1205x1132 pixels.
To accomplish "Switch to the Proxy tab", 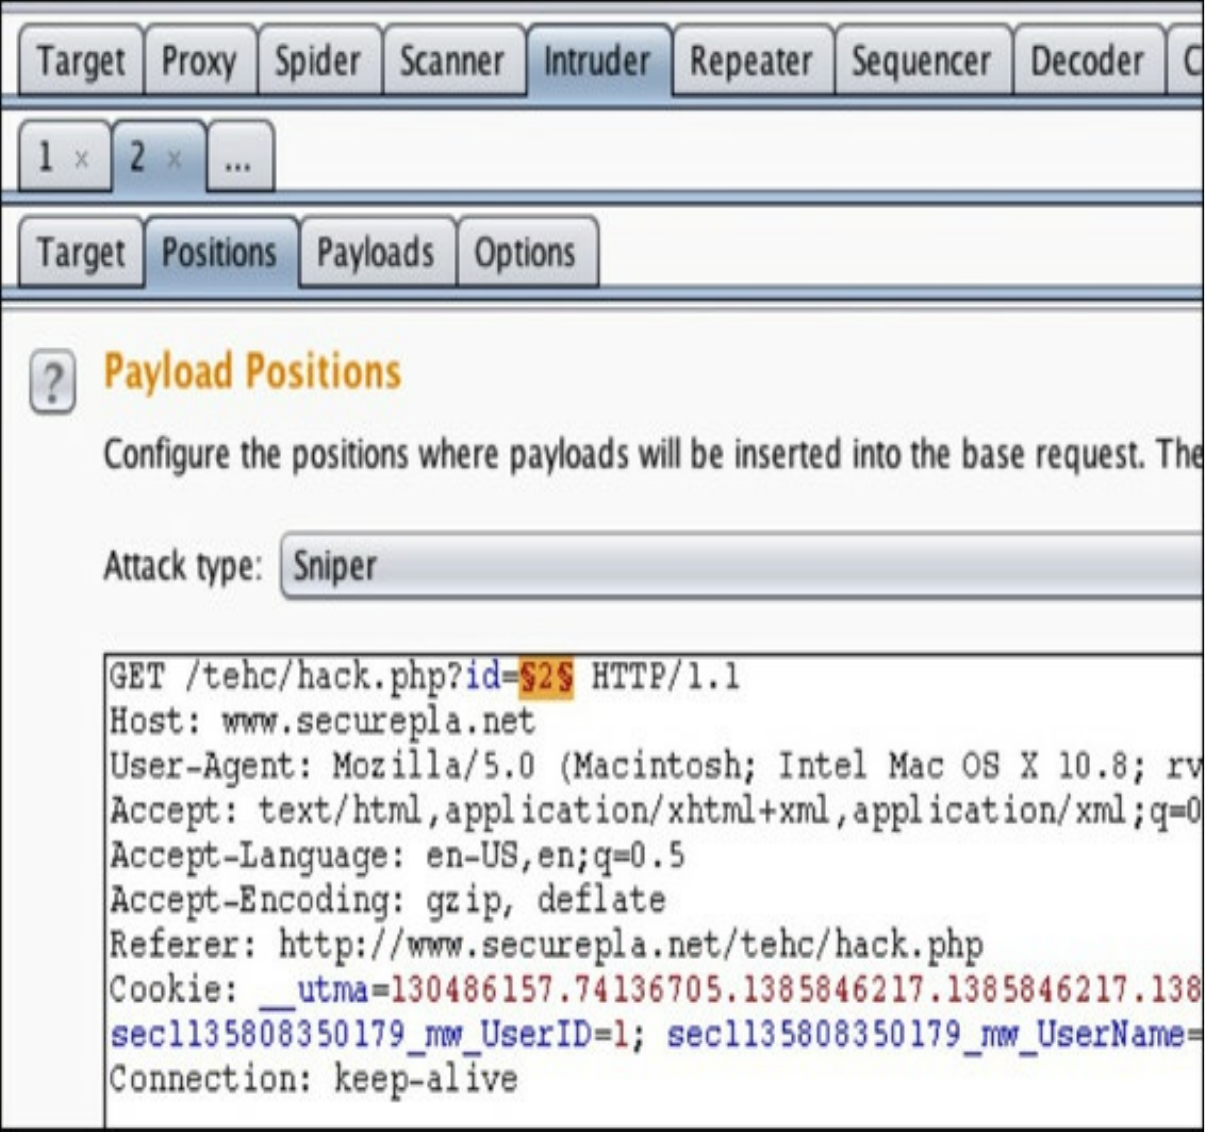I will [200, 61].
